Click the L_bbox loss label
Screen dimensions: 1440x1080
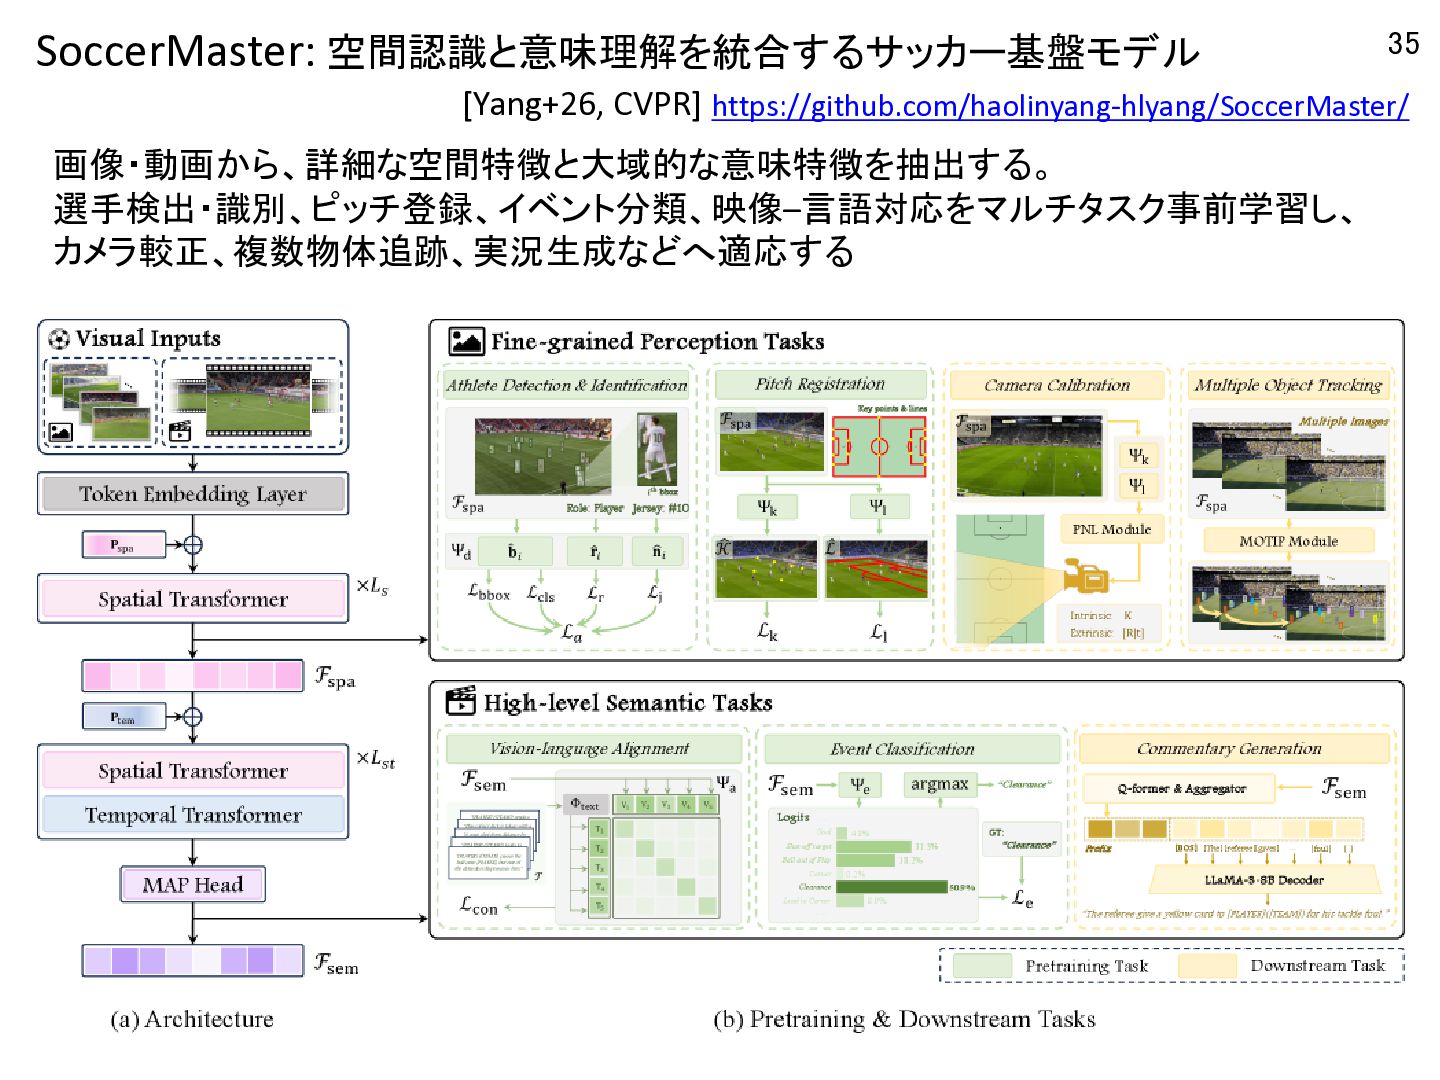pyautogui.click(x=489, y=592)
